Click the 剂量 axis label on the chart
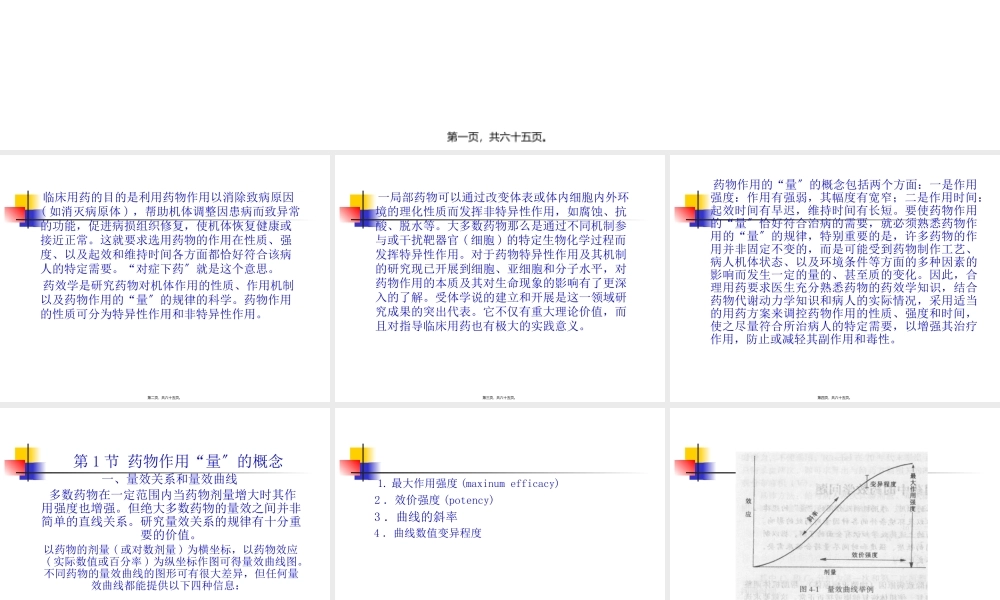The image size is (1000, 600). click(x=829, y=571)
